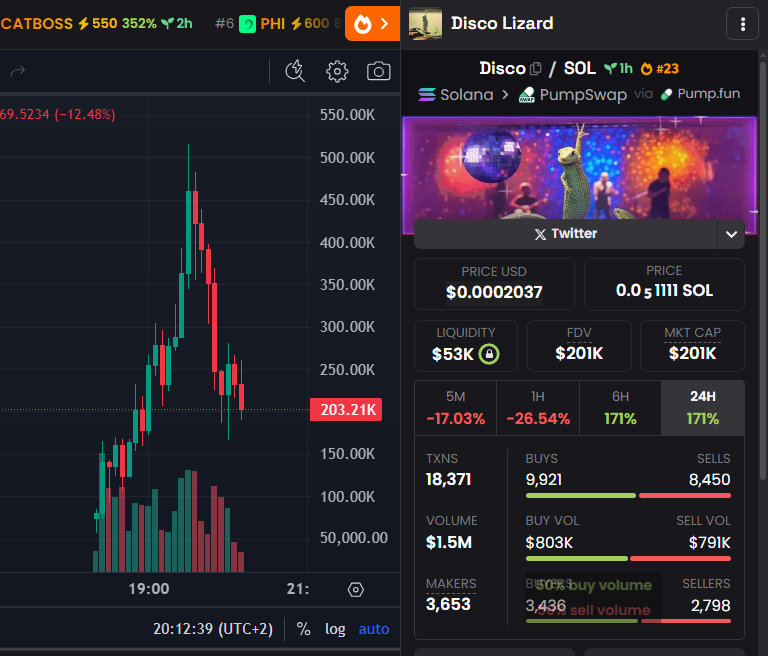Viewport: 768px width, 656px height.
Task: Select the 24H timeframe tab
Action: [703, 408]
